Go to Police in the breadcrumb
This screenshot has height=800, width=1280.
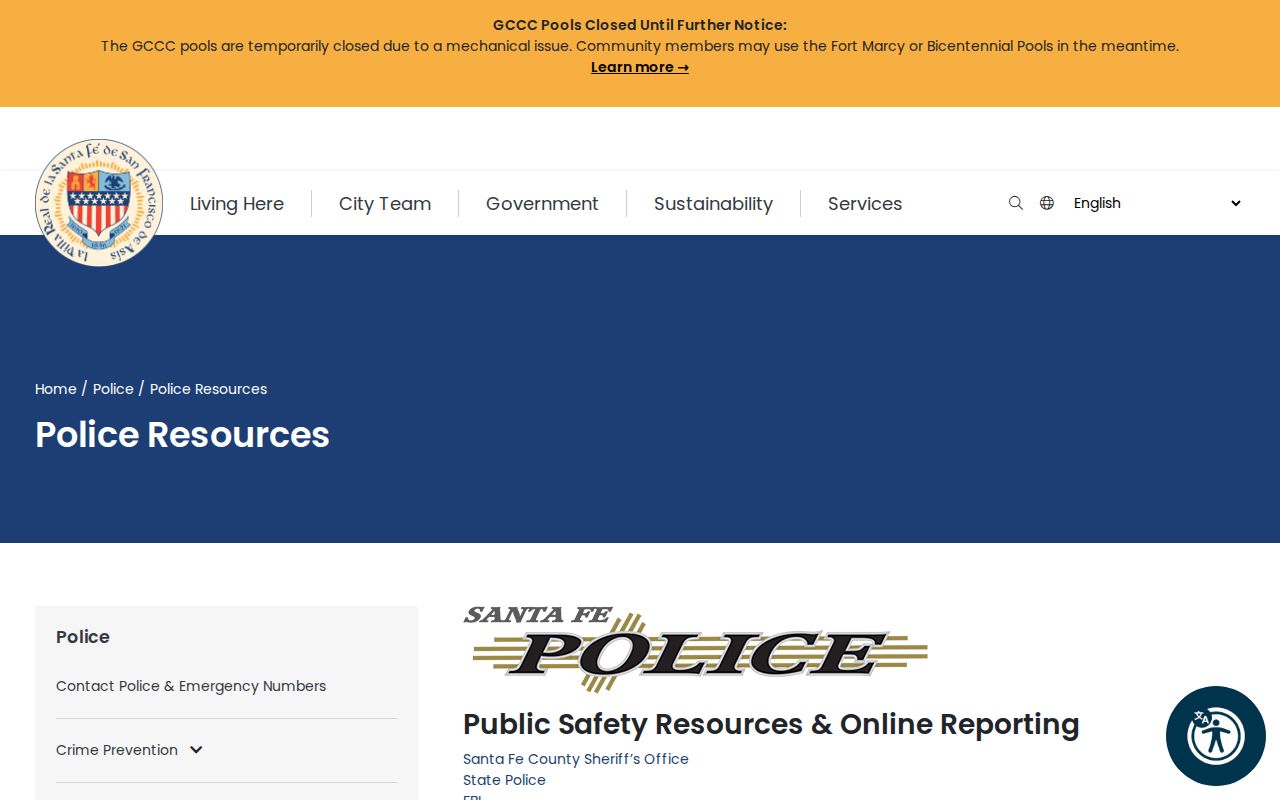pos(113,389)
